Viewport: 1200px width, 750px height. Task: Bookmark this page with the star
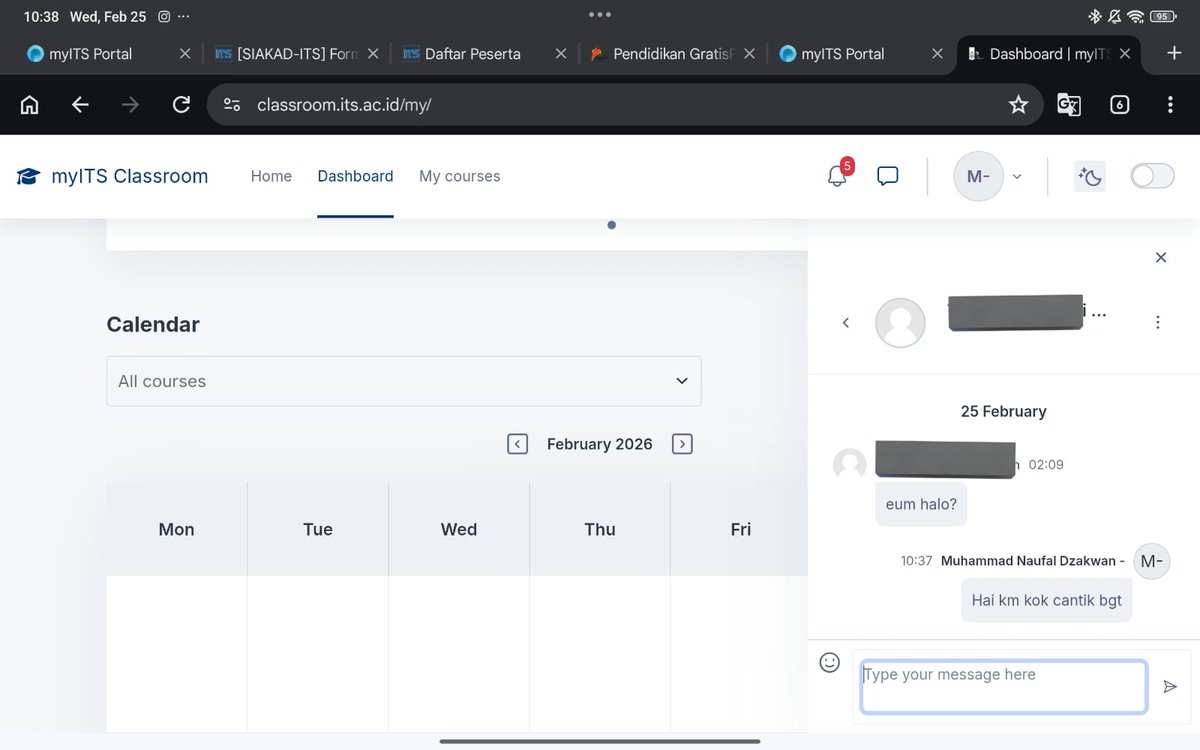[x=1018, y=104]
